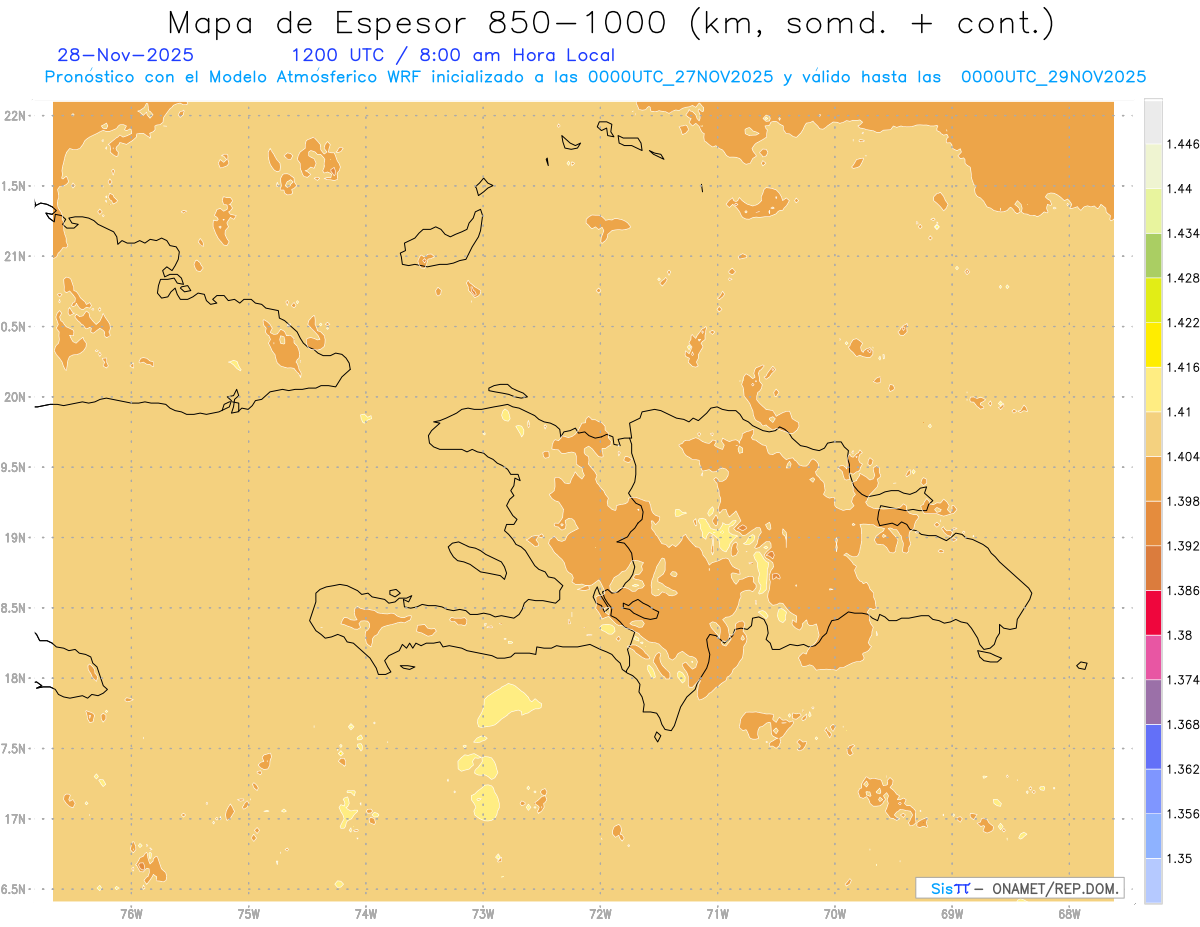This screenshot has height=927, width=1200.
Task: Click the "1.368" color scale value
Action: (1184, 725)
